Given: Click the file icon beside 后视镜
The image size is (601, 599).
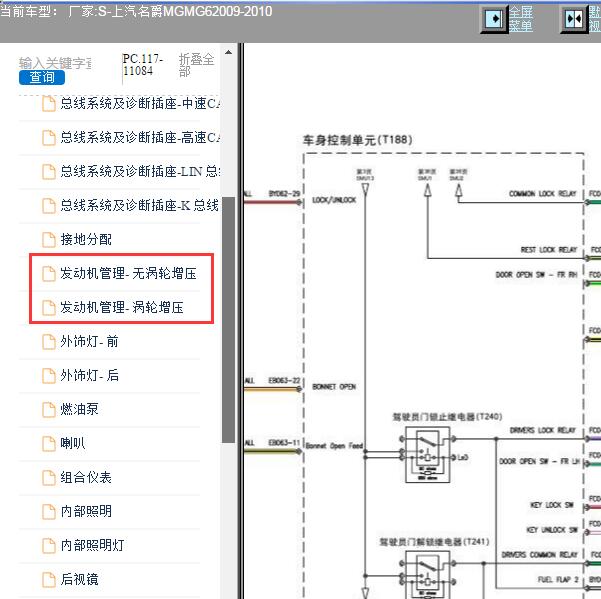Looking at the screenshot, I should click(x=49, y=579).
